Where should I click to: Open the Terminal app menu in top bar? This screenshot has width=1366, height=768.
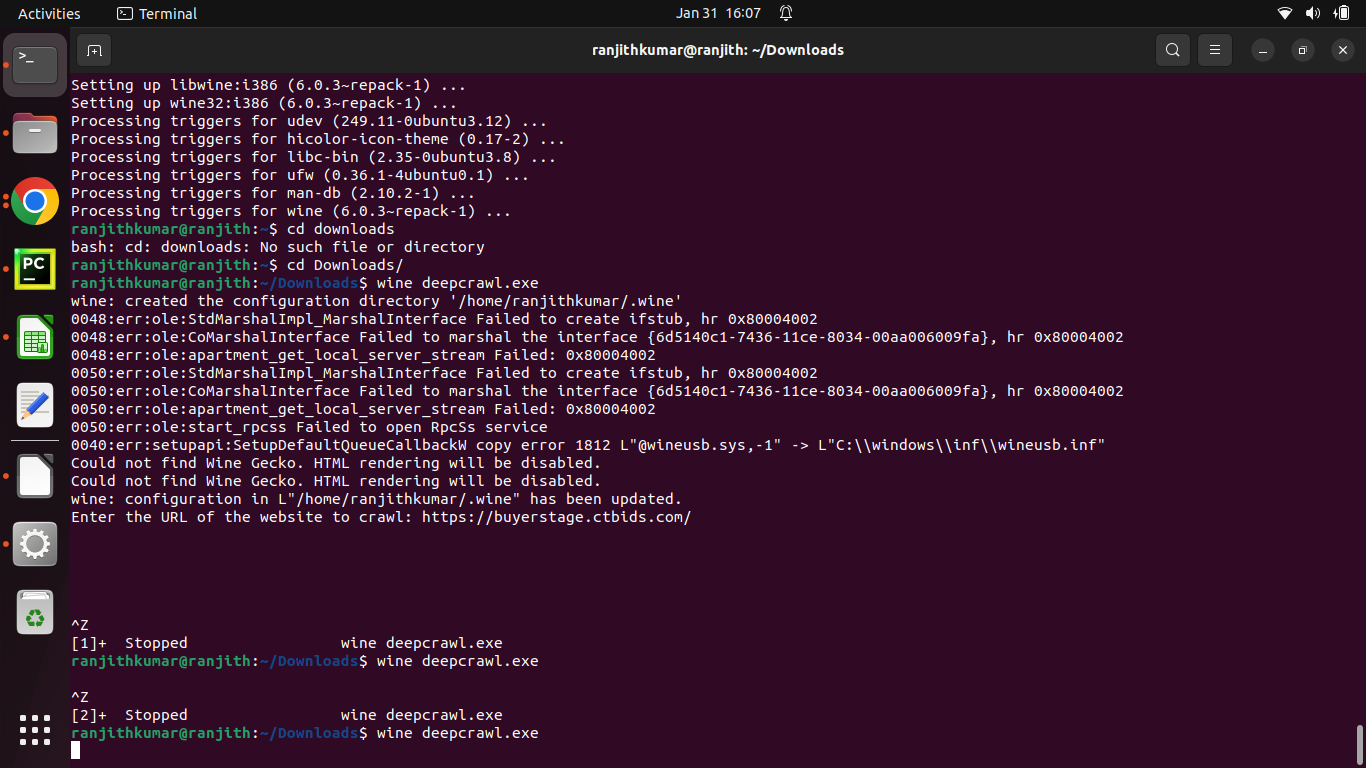click(157, 13)
